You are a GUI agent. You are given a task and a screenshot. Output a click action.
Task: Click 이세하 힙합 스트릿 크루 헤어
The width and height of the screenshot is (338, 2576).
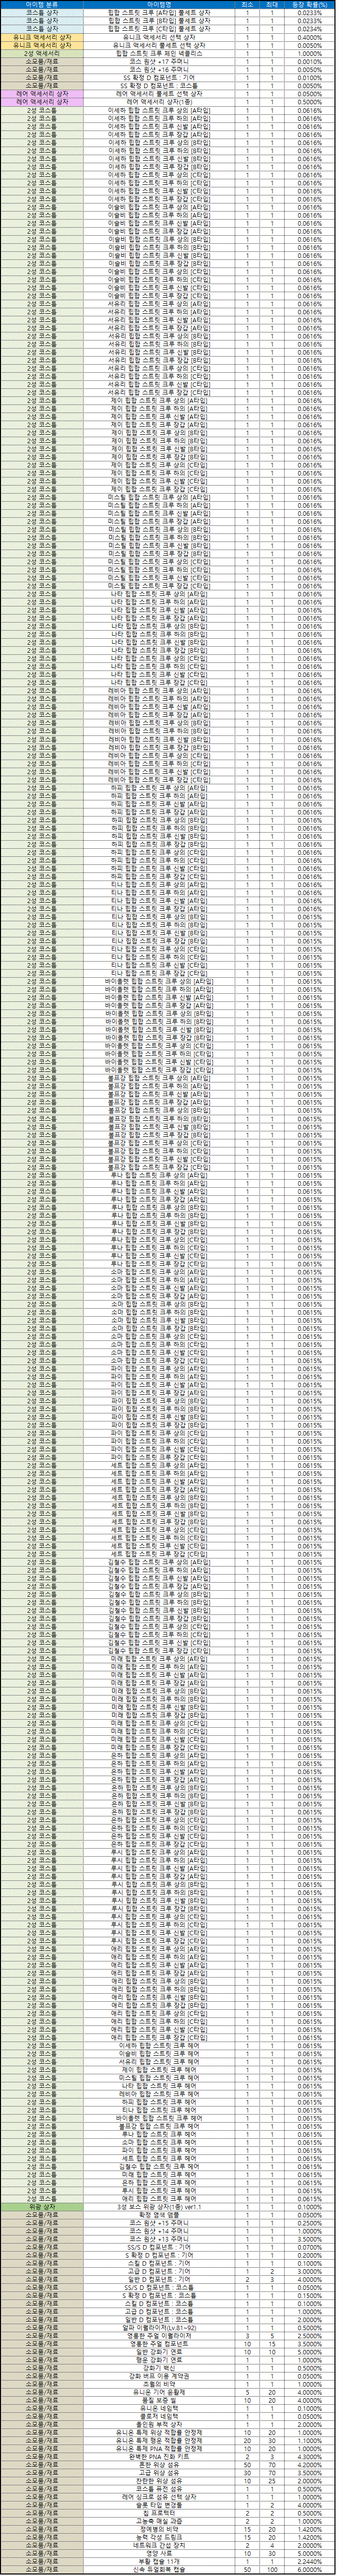point(160,2046)
